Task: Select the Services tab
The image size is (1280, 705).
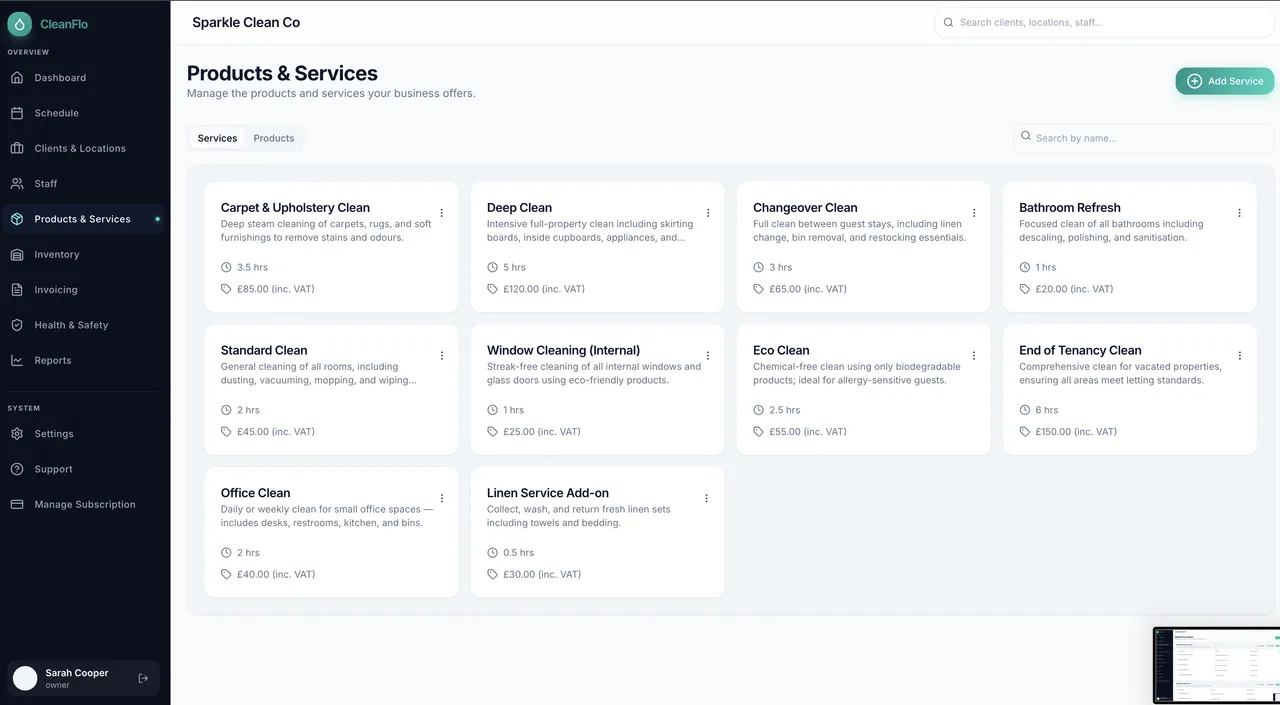Action: 217,138
